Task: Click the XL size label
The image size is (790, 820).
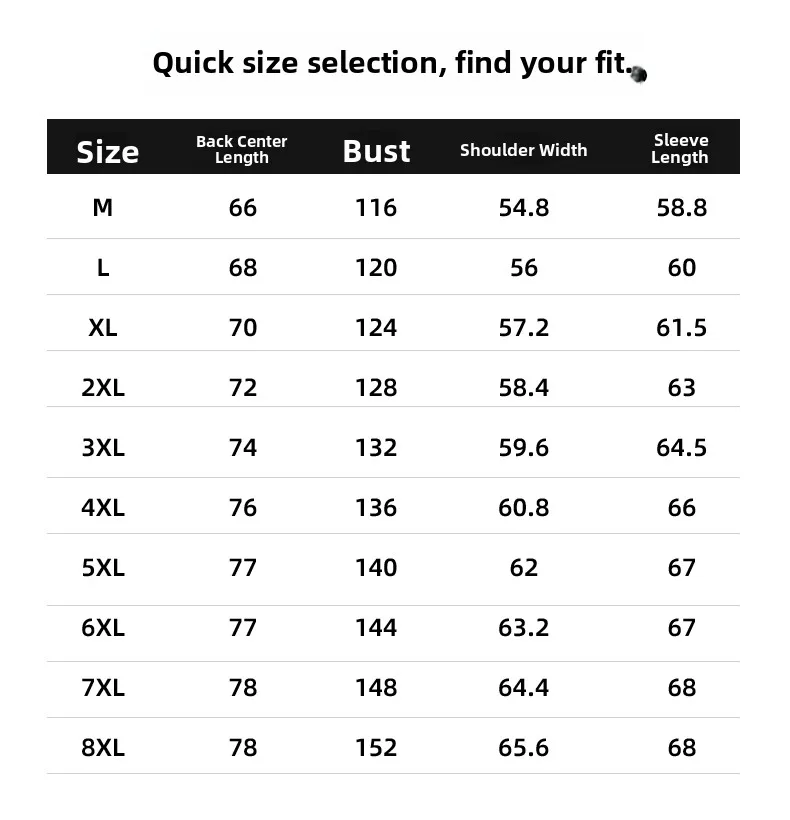Action: [102, 328]
